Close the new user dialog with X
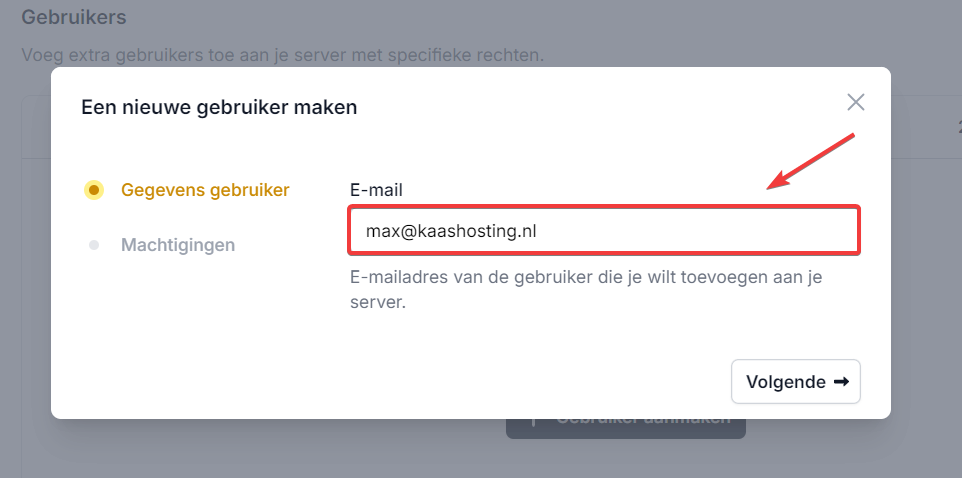The image size is (962, 478). coord(855,102)
